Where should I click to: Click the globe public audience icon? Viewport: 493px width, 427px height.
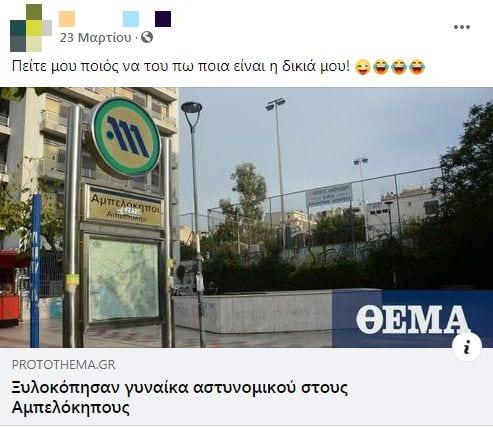click(x=147, y=37)
